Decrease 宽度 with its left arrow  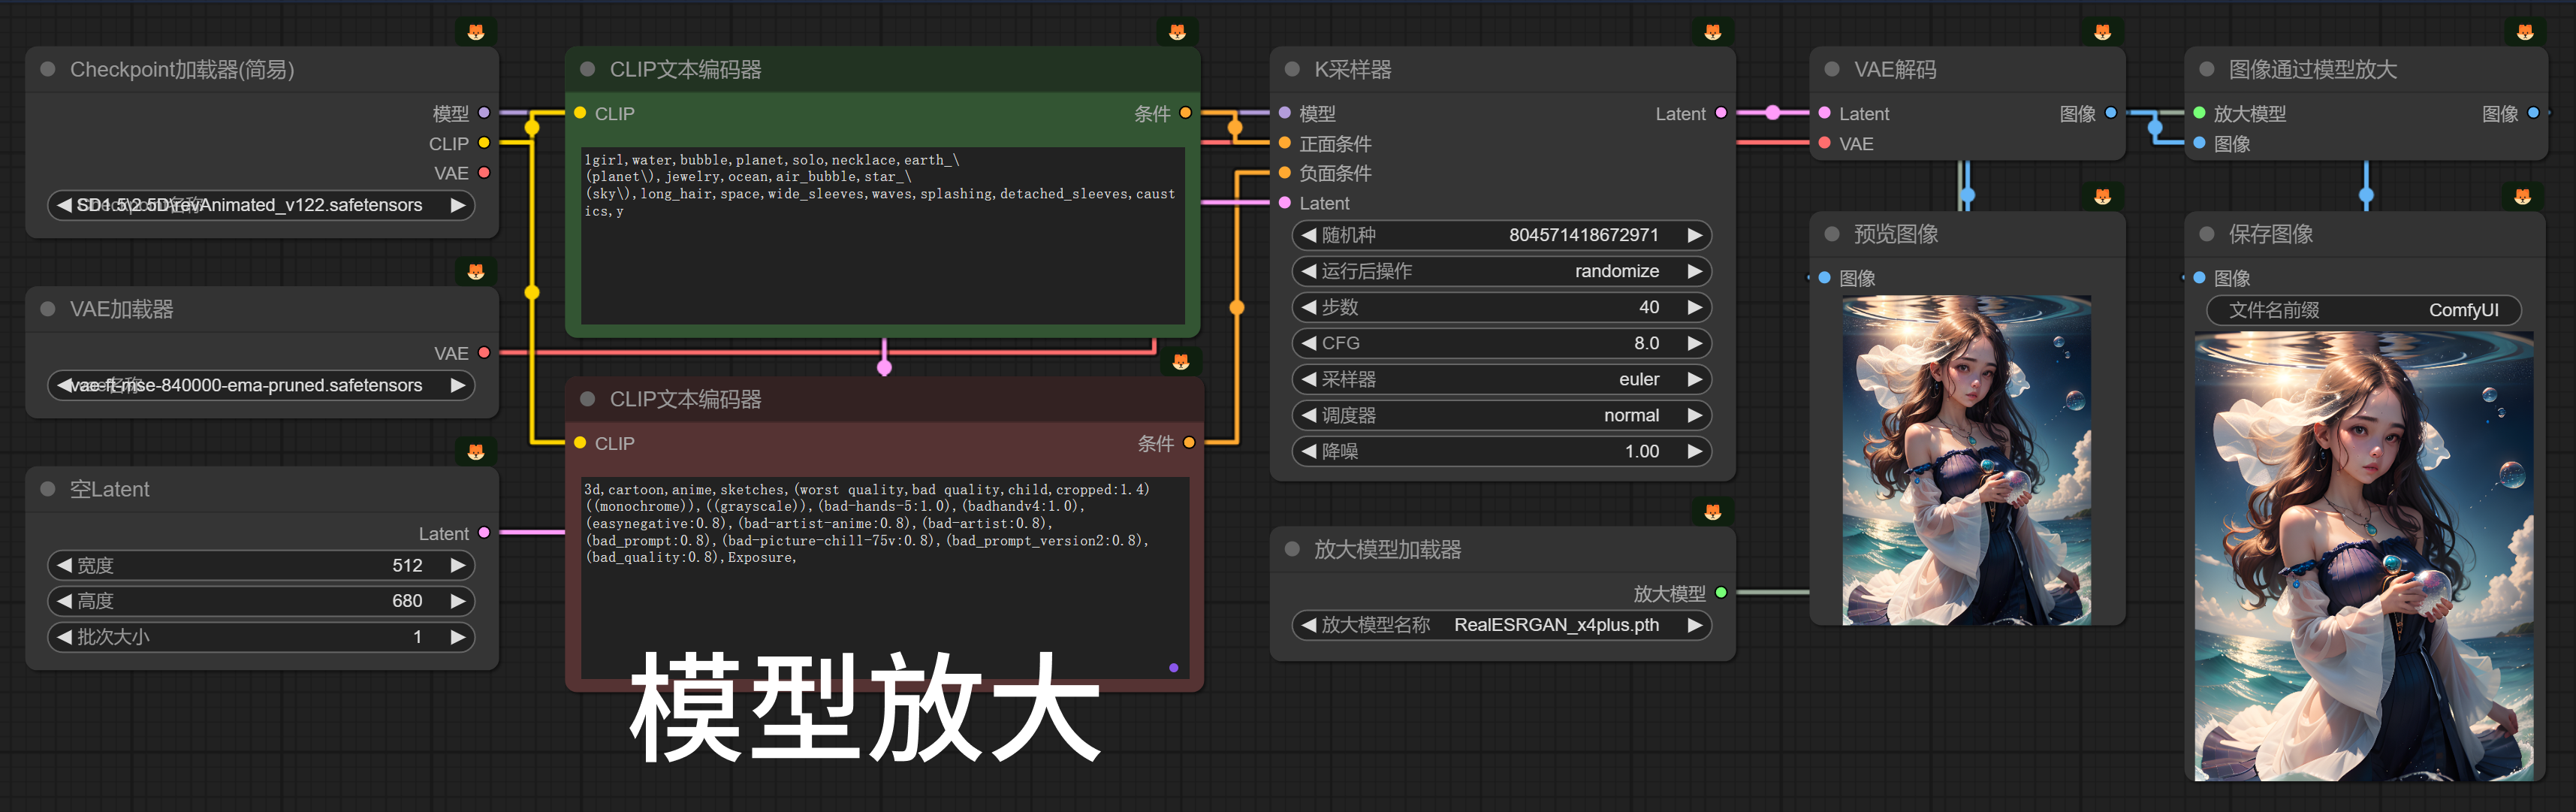click(64, 565)
